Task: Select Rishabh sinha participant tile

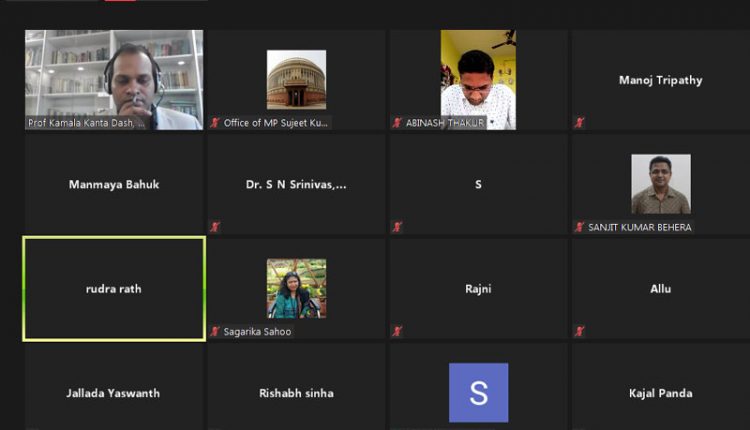Action: point(296,392)
